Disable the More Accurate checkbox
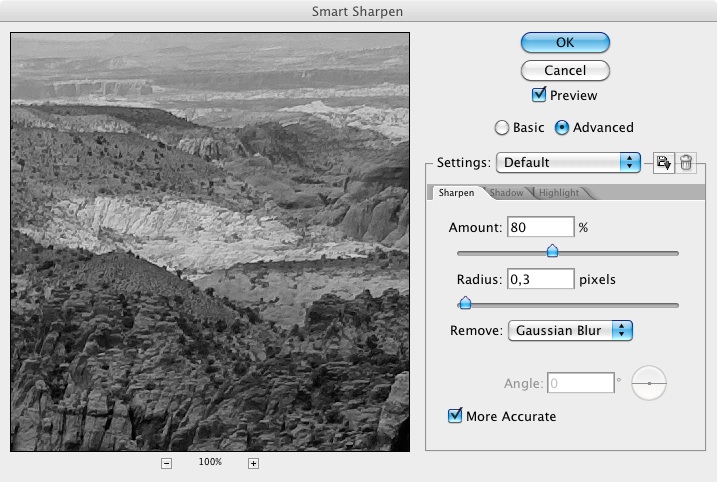Image resolution: width=717 pixels, height=482 pixels. [x=456, y=416]
